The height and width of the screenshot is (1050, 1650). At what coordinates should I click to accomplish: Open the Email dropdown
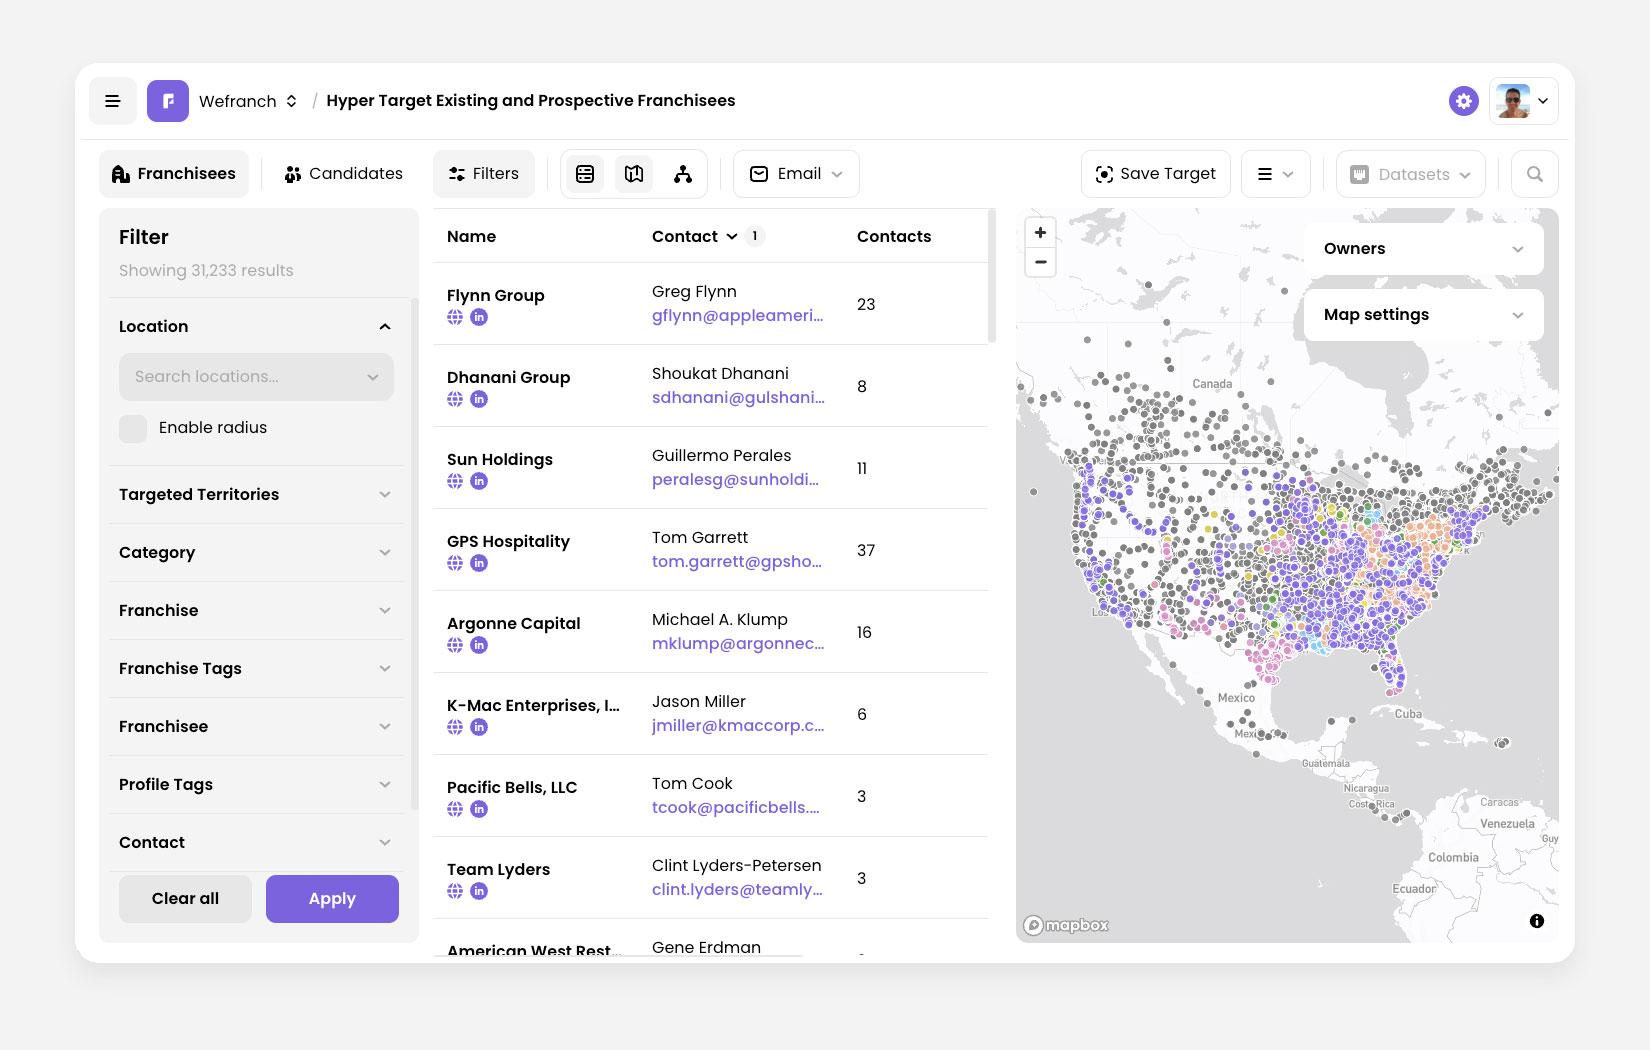pyautogui.click(x=796, y=174)
